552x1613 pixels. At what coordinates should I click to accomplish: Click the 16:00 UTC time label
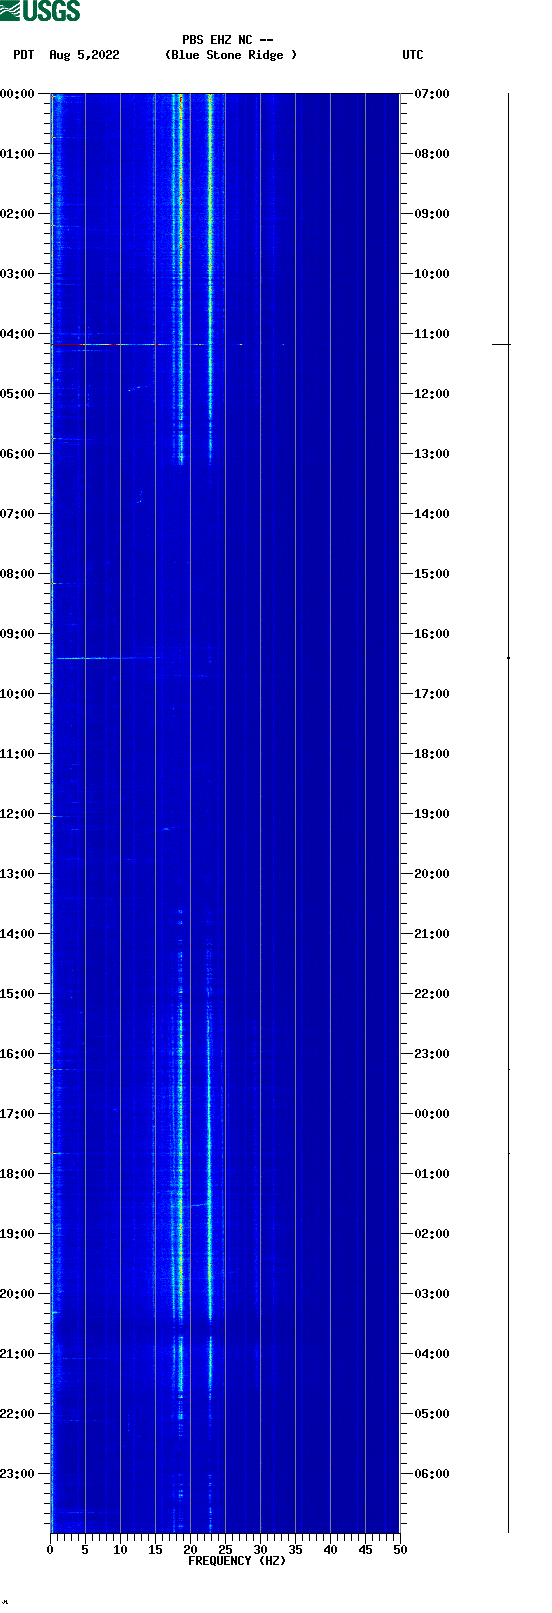tap(432, 634)
